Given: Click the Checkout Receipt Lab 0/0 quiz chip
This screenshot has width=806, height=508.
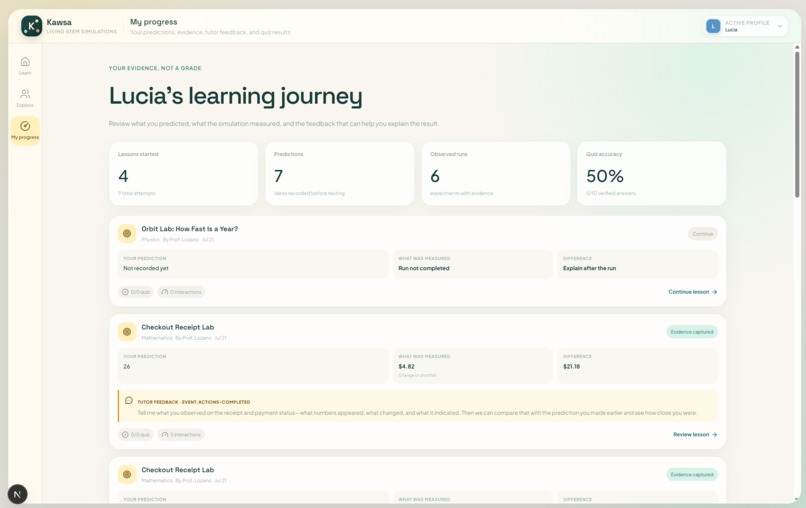Looking at the screenshot, I should [136, 434].
